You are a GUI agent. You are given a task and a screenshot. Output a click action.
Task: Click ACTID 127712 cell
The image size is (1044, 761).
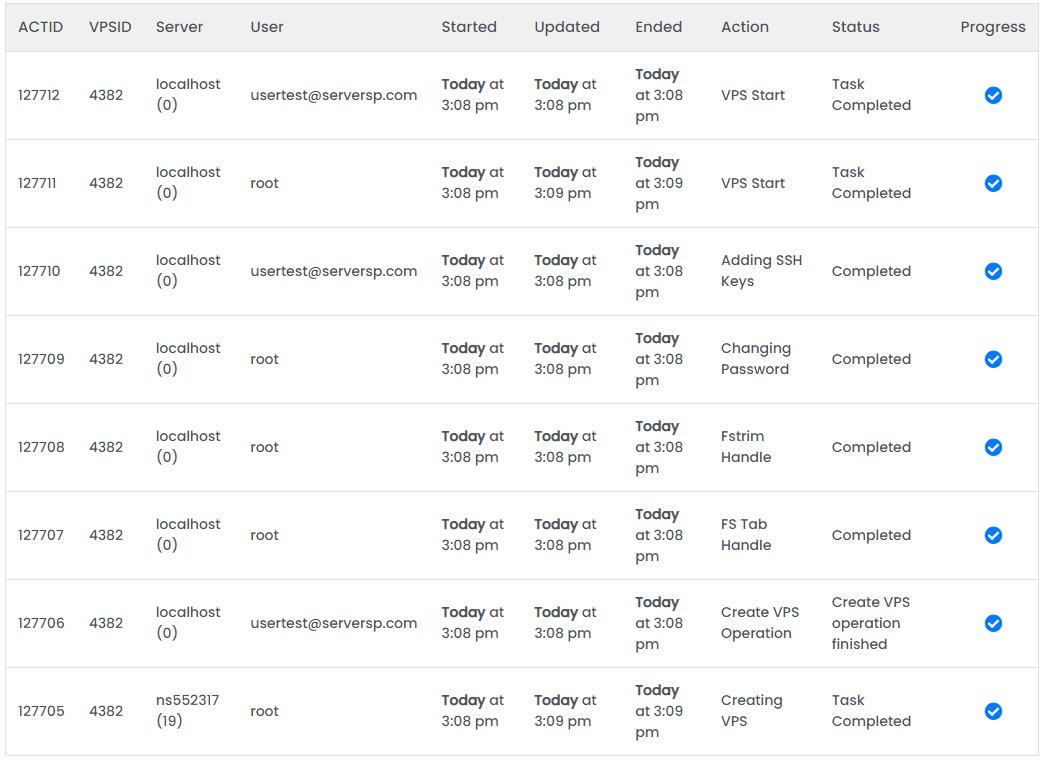(39, 95)
